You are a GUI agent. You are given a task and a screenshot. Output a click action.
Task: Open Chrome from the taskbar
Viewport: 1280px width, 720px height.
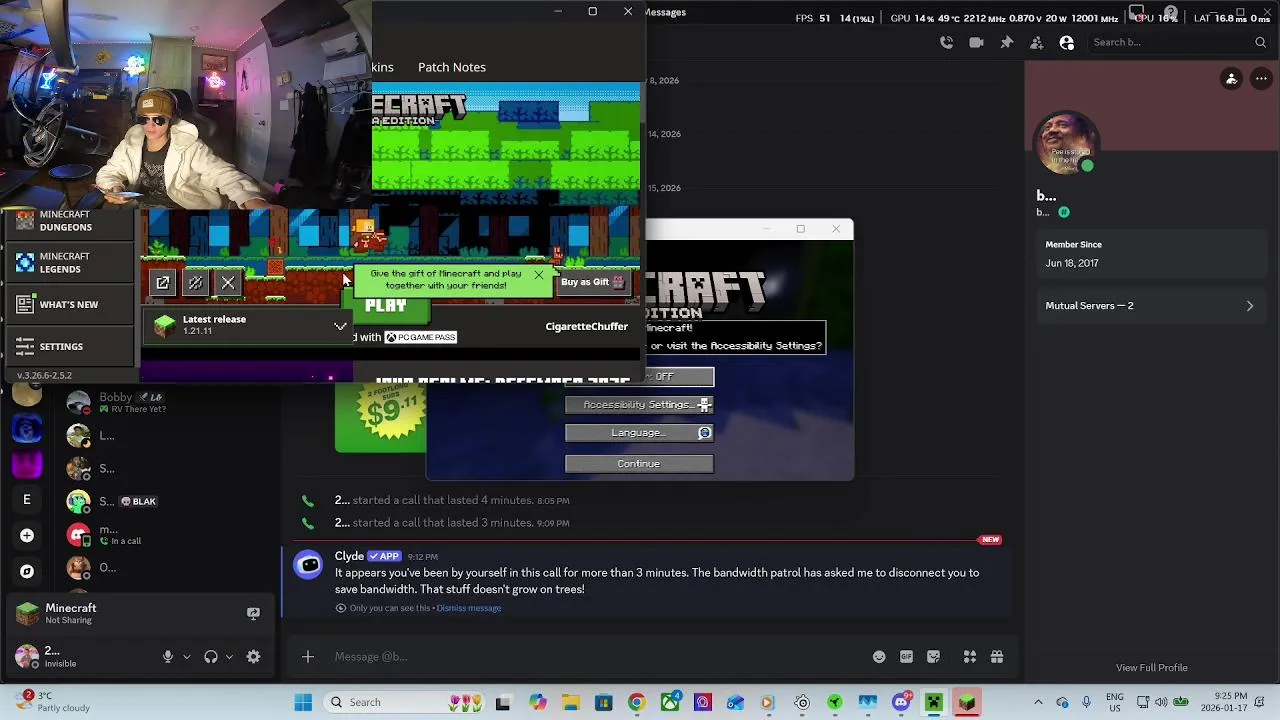[636, 703]
